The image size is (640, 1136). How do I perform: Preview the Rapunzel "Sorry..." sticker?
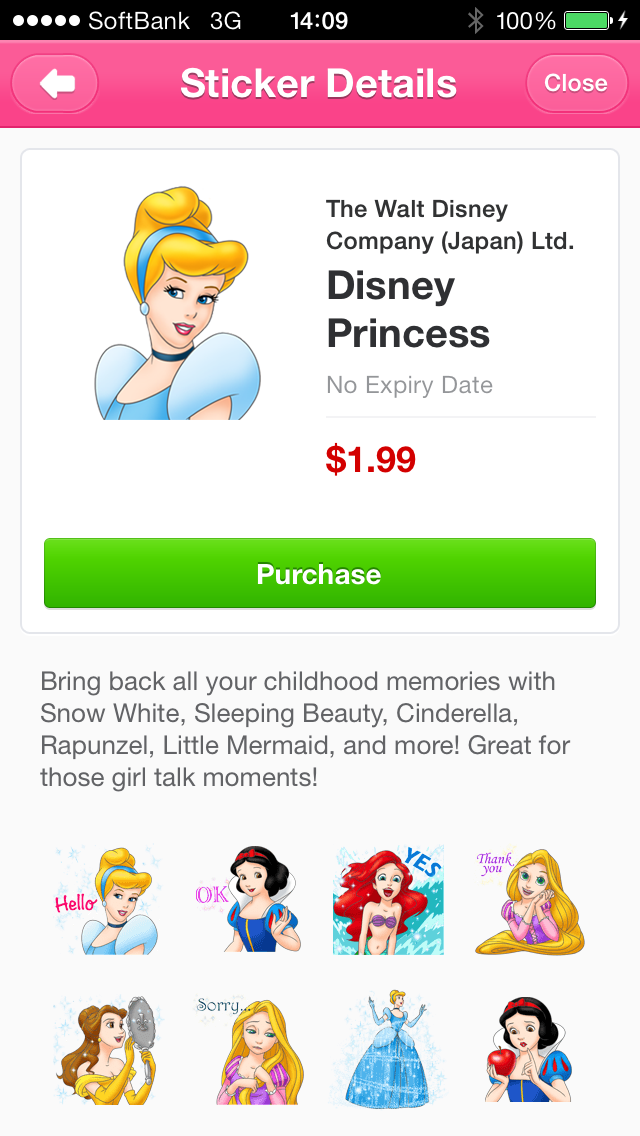[x=248, y=1048]
